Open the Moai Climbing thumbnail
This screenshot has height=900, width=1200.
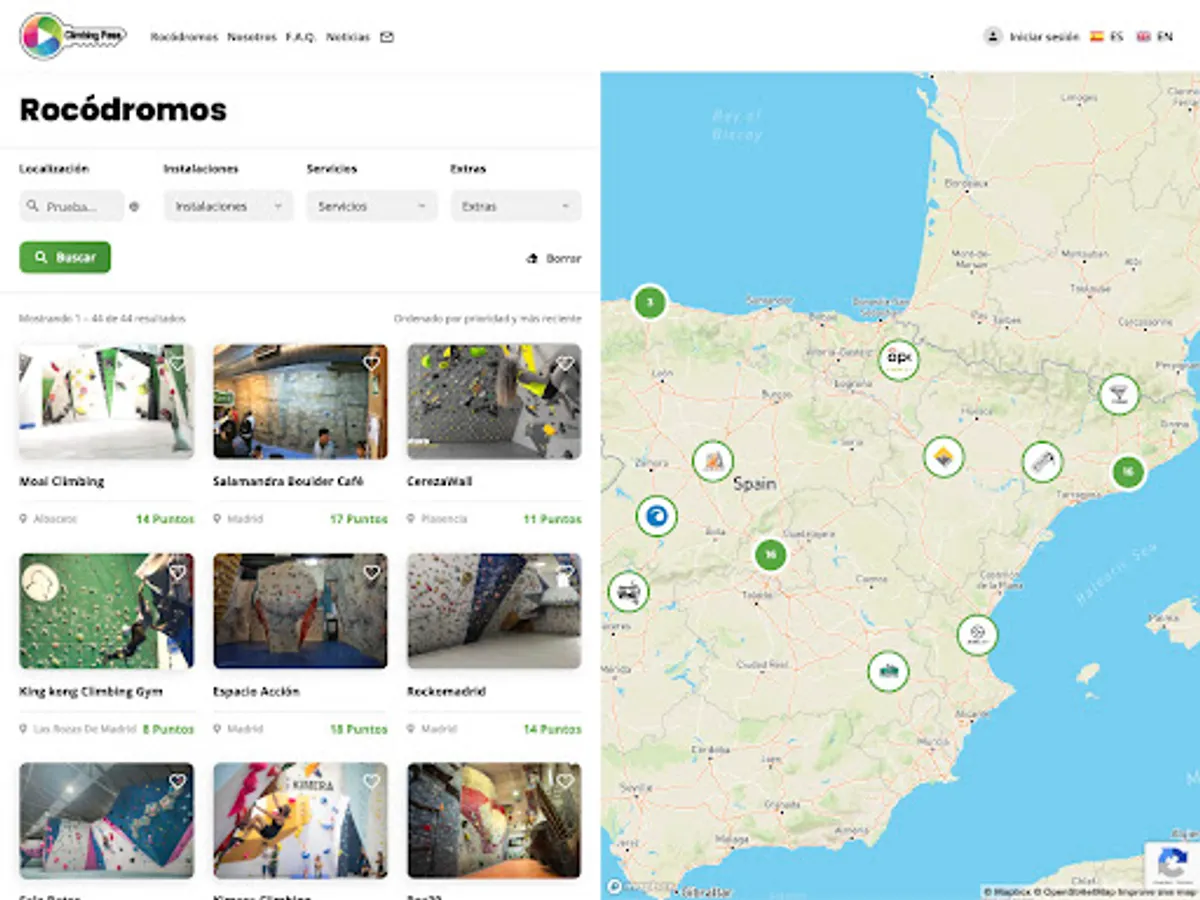click(x=107, y=402)
